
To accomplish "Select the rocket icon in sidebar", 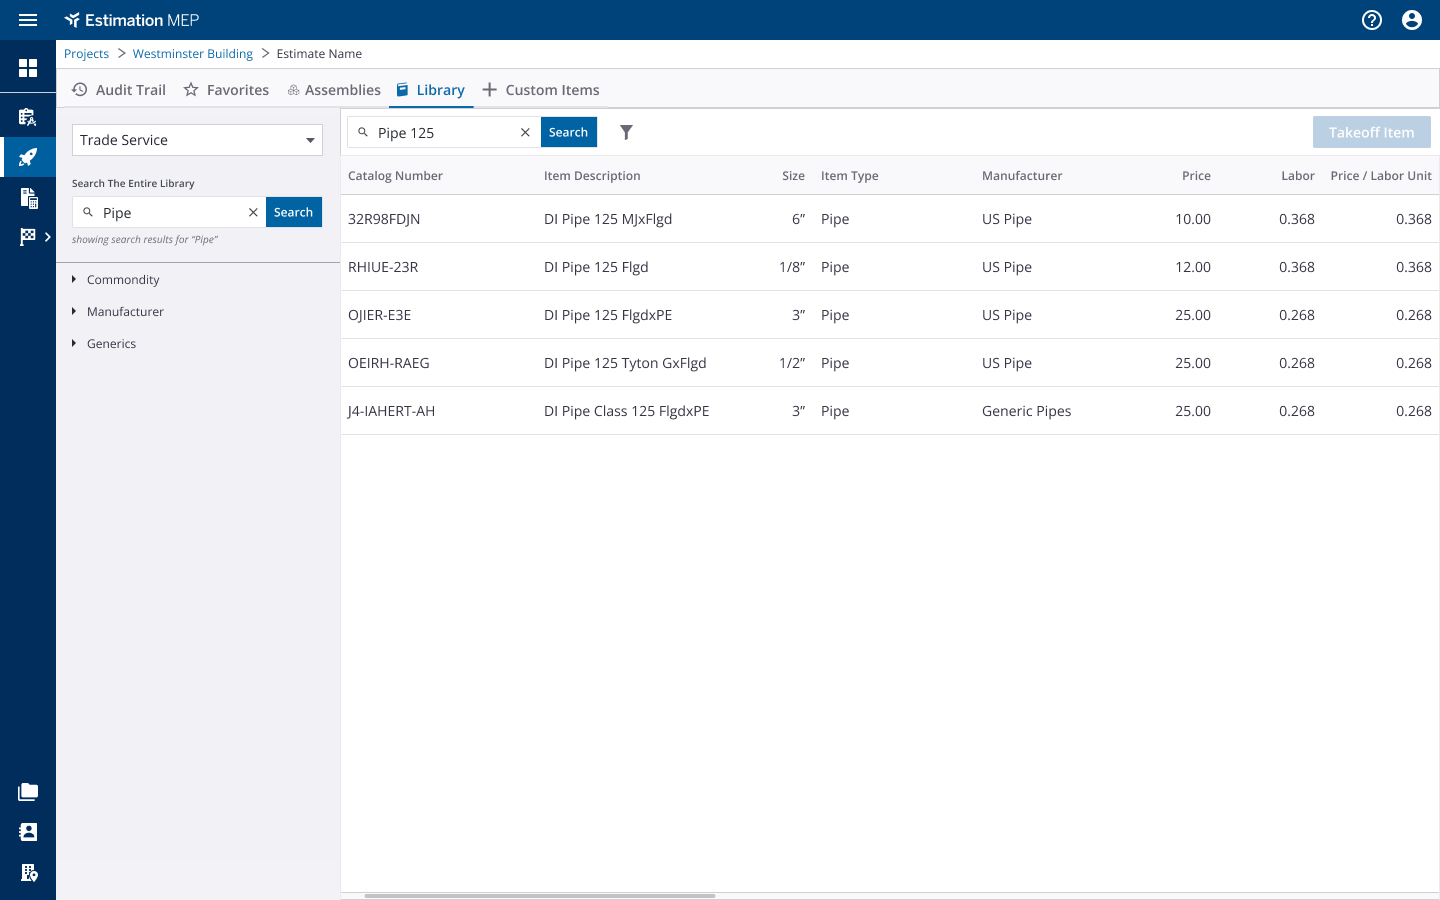I will click(28, 157).
